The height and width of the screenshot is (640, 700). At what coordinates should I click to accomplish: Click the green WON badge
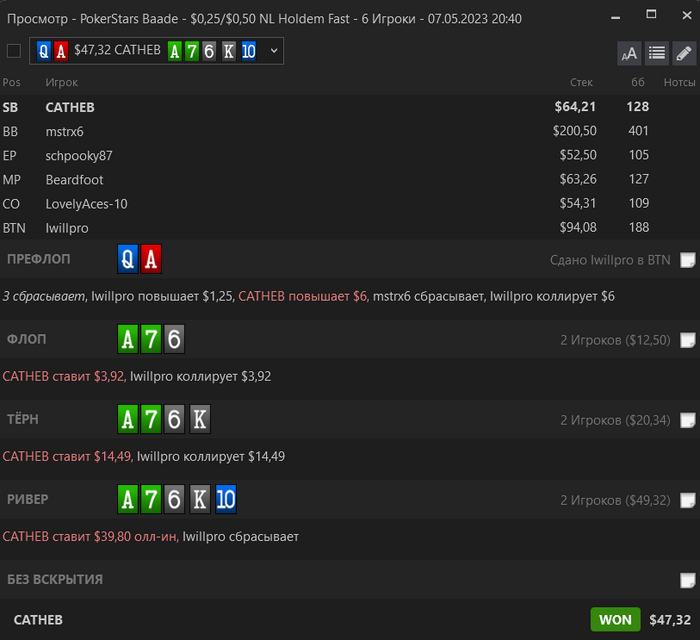(x=615, y=619)
